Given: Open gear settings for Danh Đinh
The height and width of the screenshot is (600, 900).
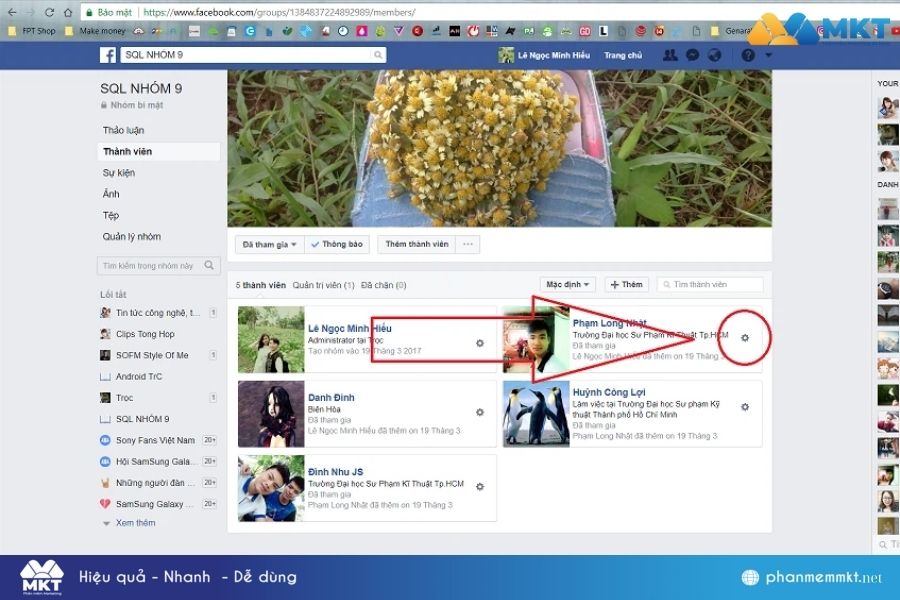Looking at the screenshot, I should [x=480, y=412].
